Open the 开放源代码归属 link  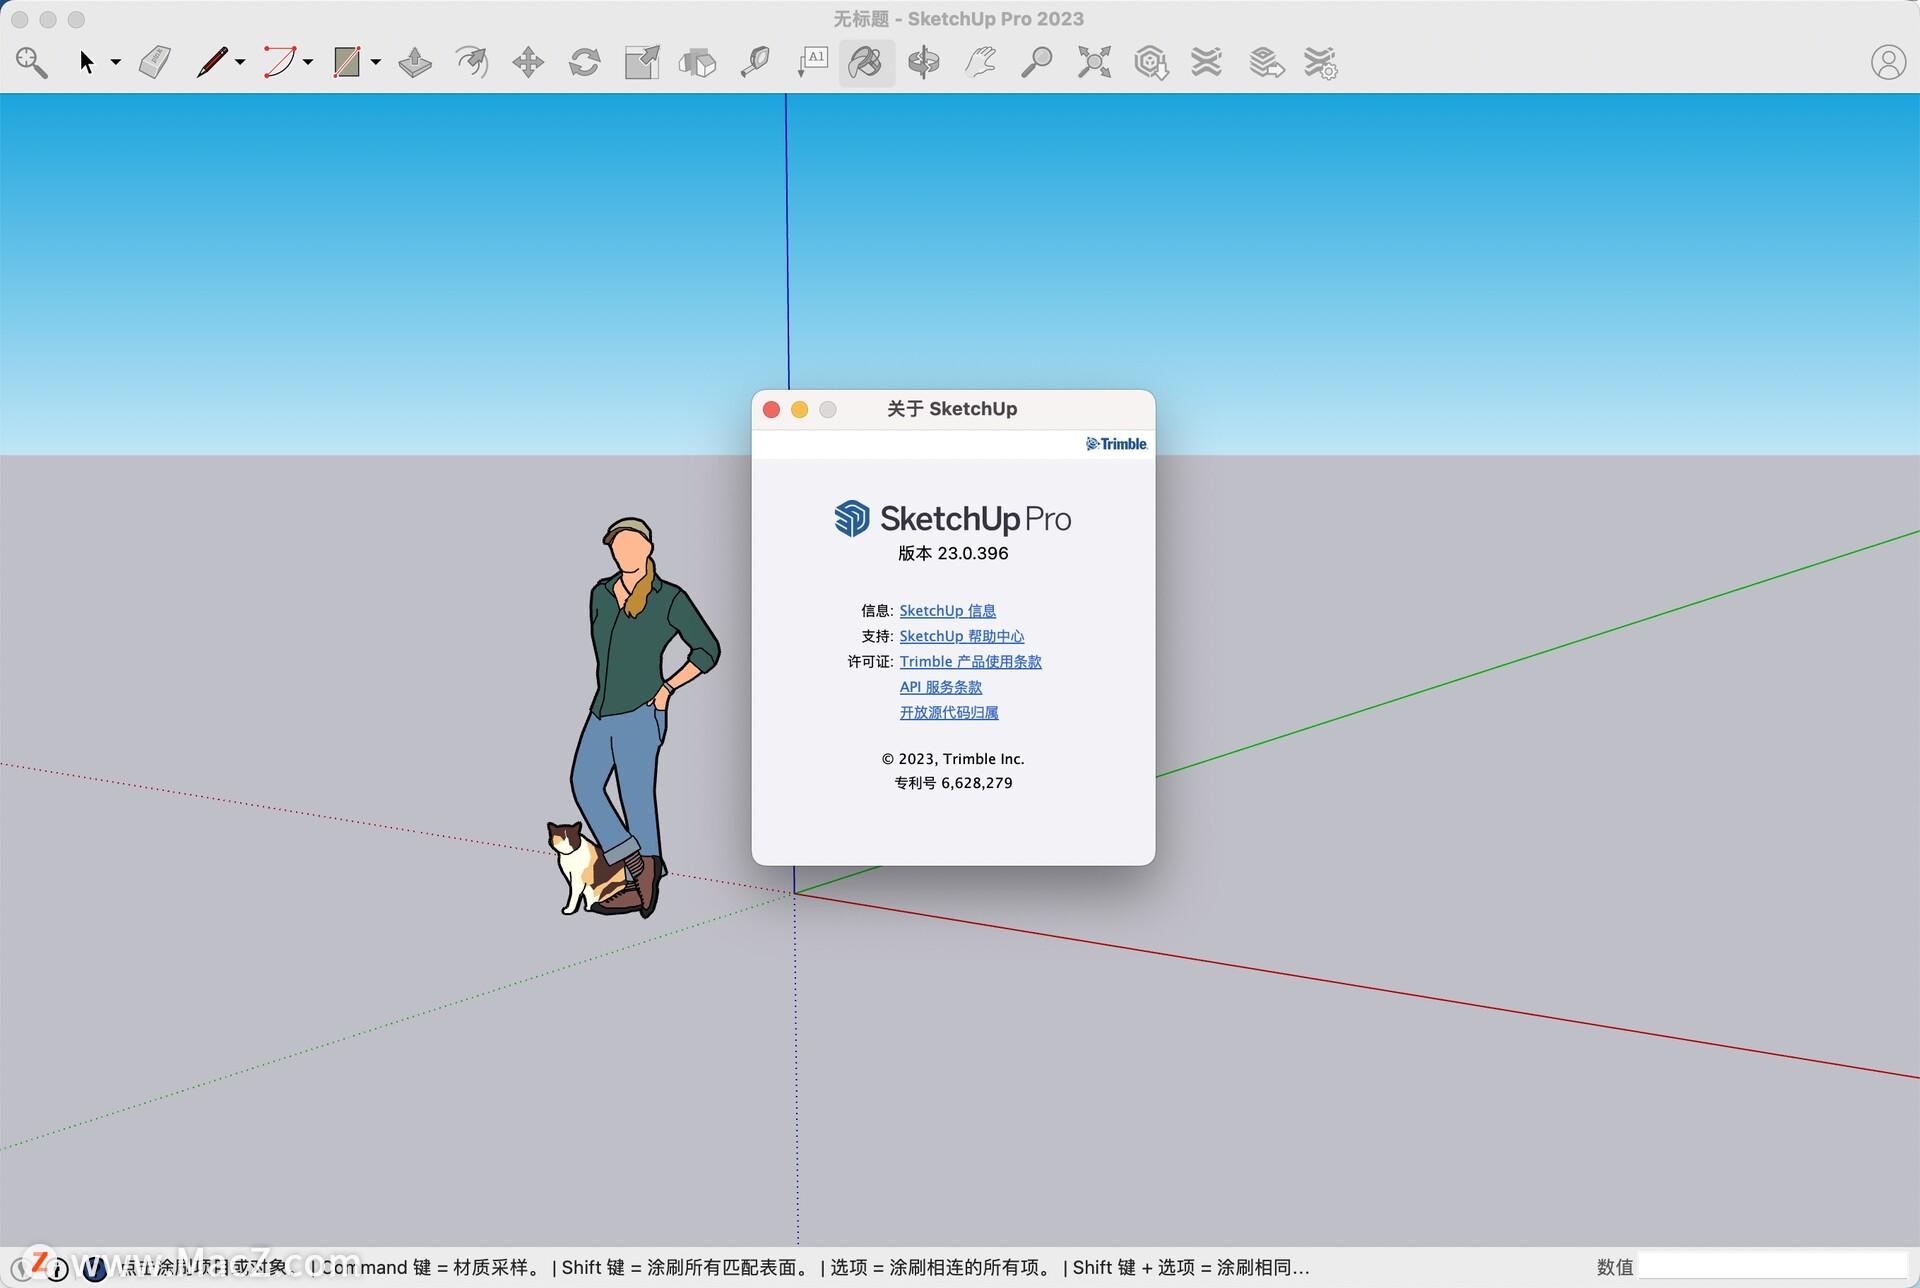(948, 712)
